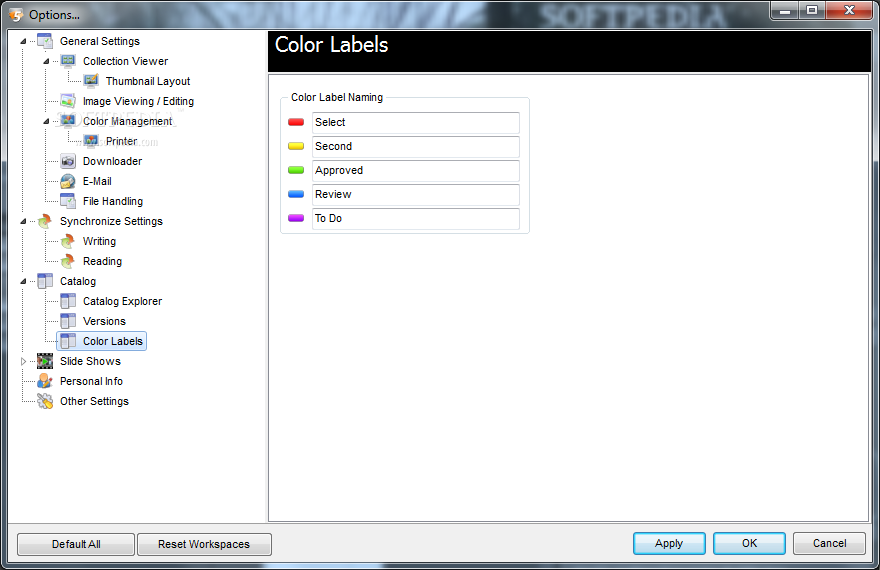Click the blue color label swatch

pyautogui.click(x=296, y=194)
